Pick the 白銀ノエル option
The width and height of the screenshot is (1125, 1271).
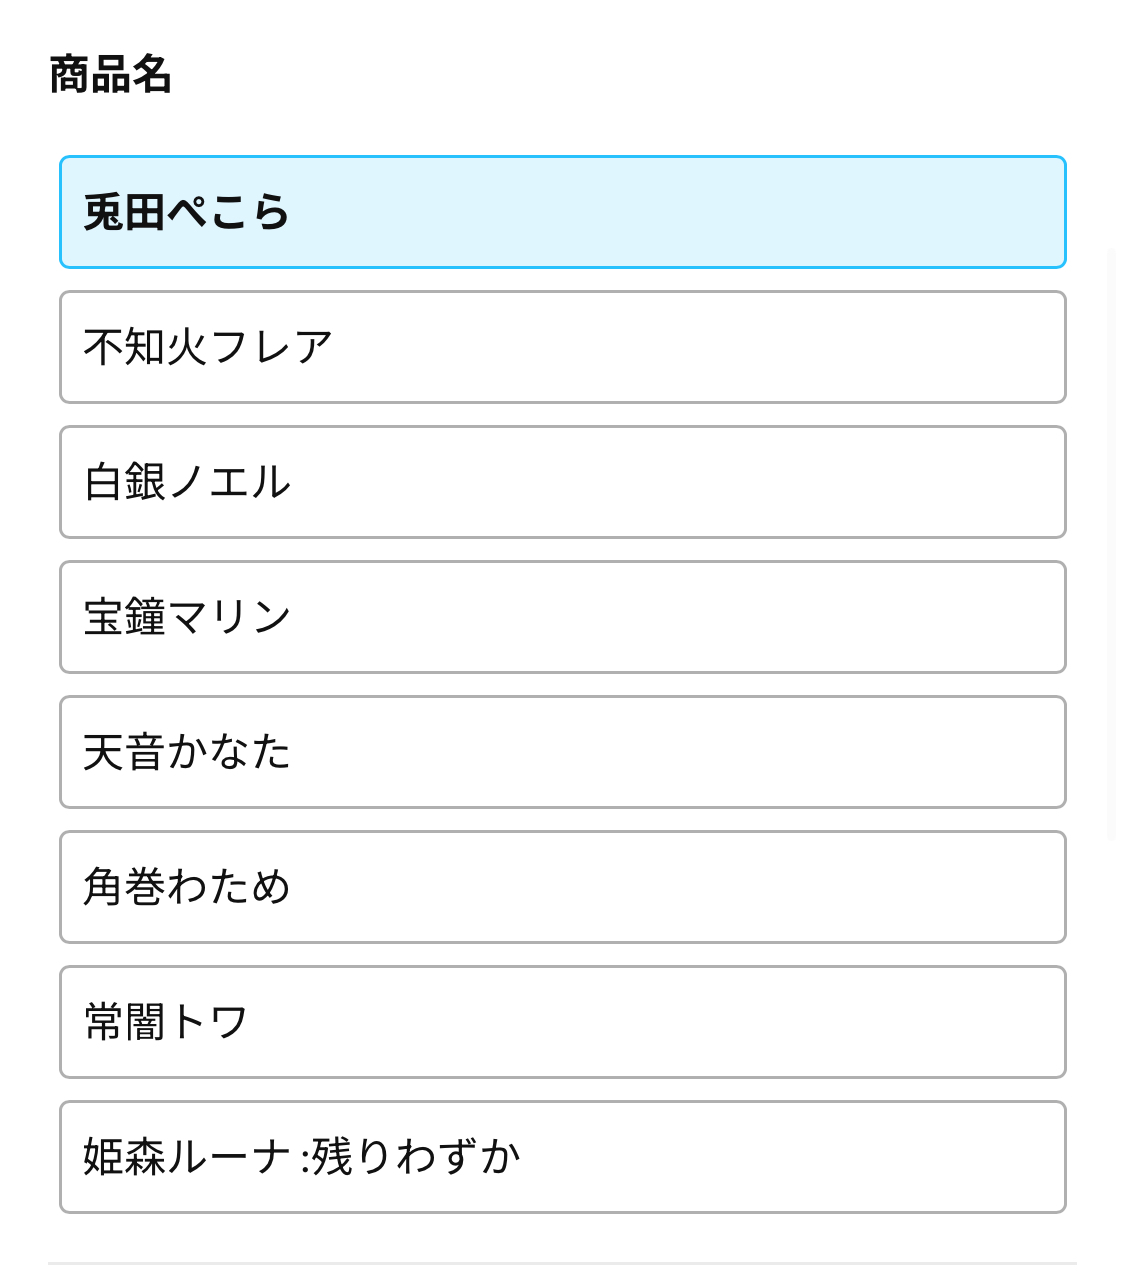coord(562,482)
